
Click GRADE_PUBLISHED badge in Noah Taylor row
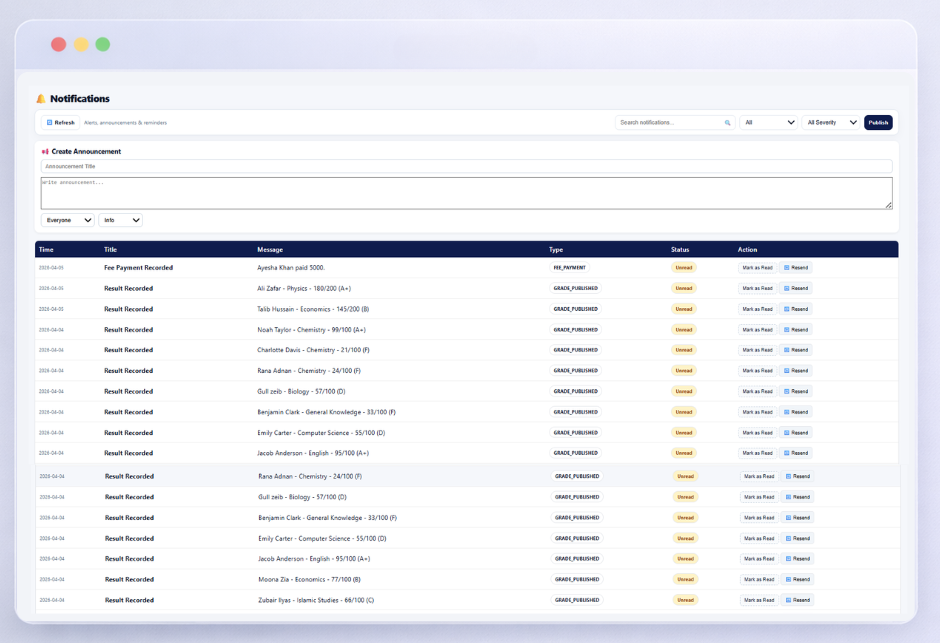click(576, 330)
